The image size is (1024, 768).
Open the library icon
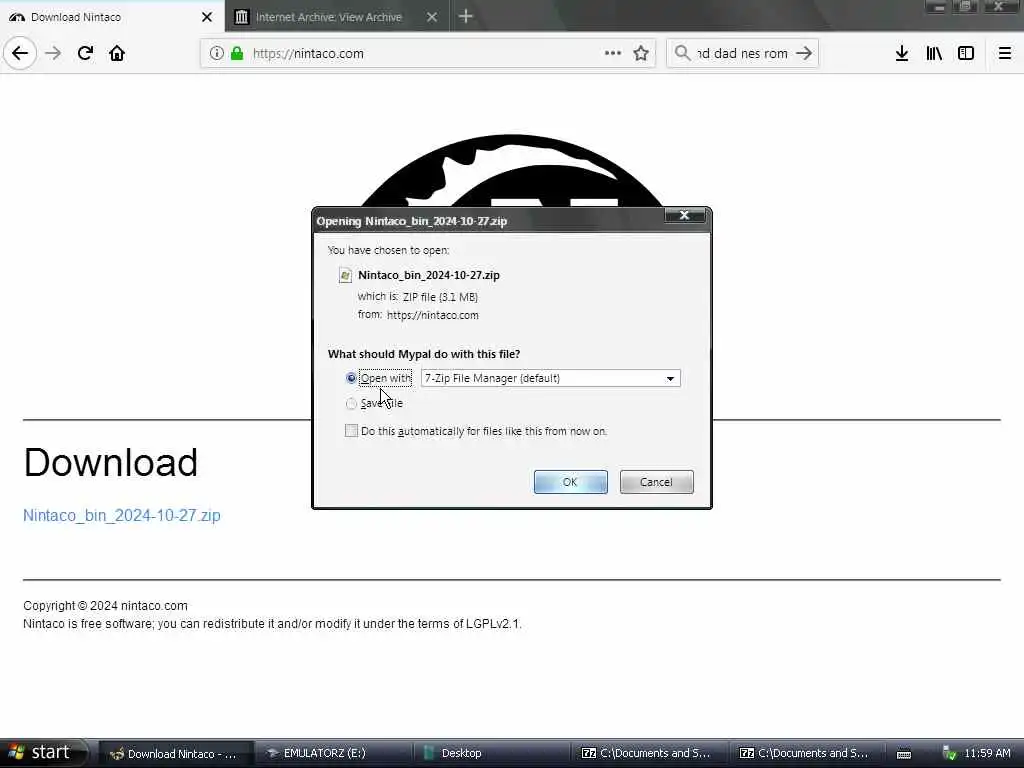934,53
